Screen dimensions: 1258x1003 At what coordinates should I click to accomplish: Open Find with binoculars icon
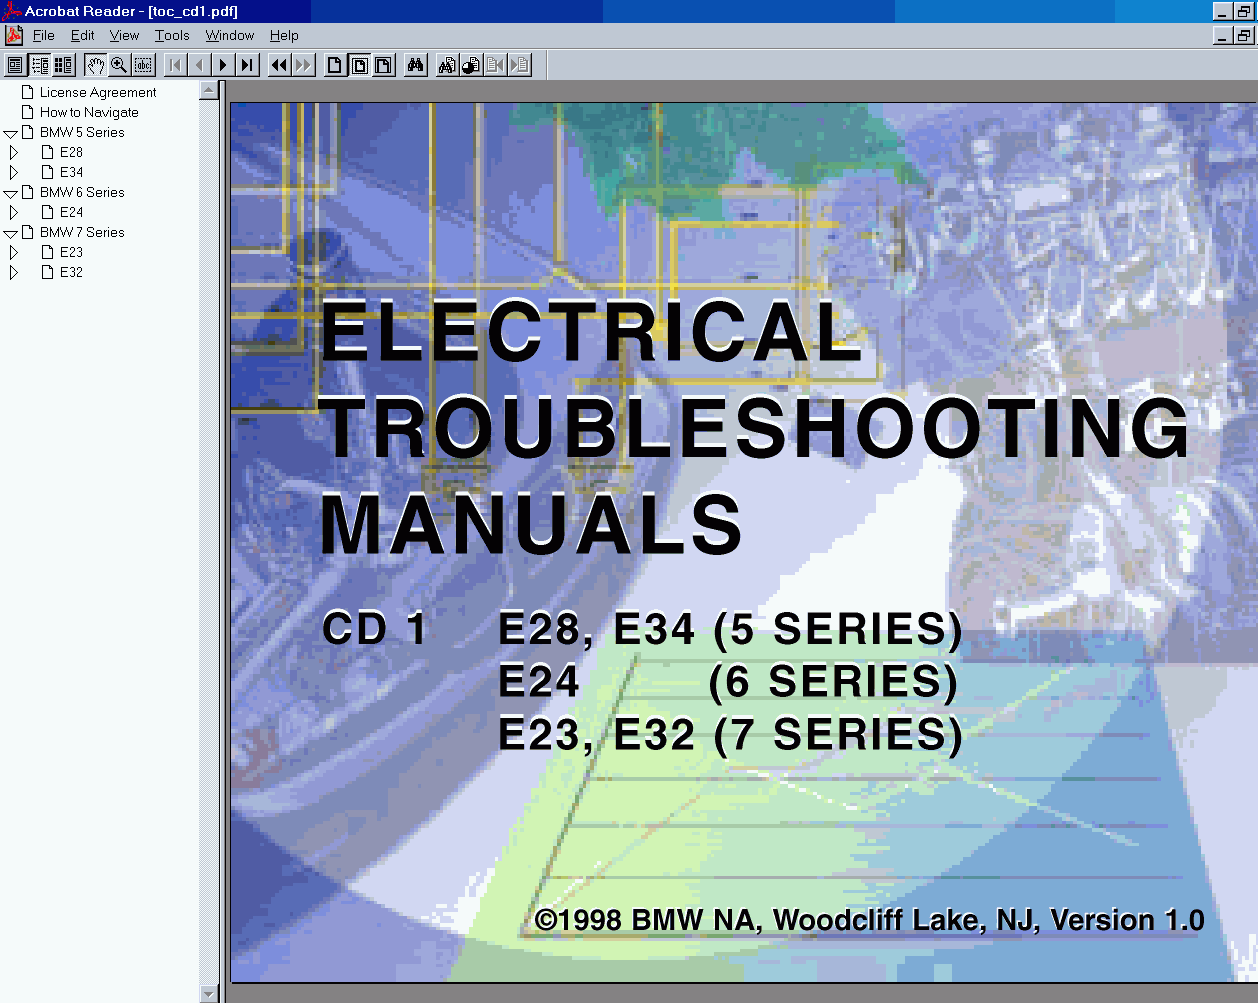pyautogui.click(x=415, y=65)
